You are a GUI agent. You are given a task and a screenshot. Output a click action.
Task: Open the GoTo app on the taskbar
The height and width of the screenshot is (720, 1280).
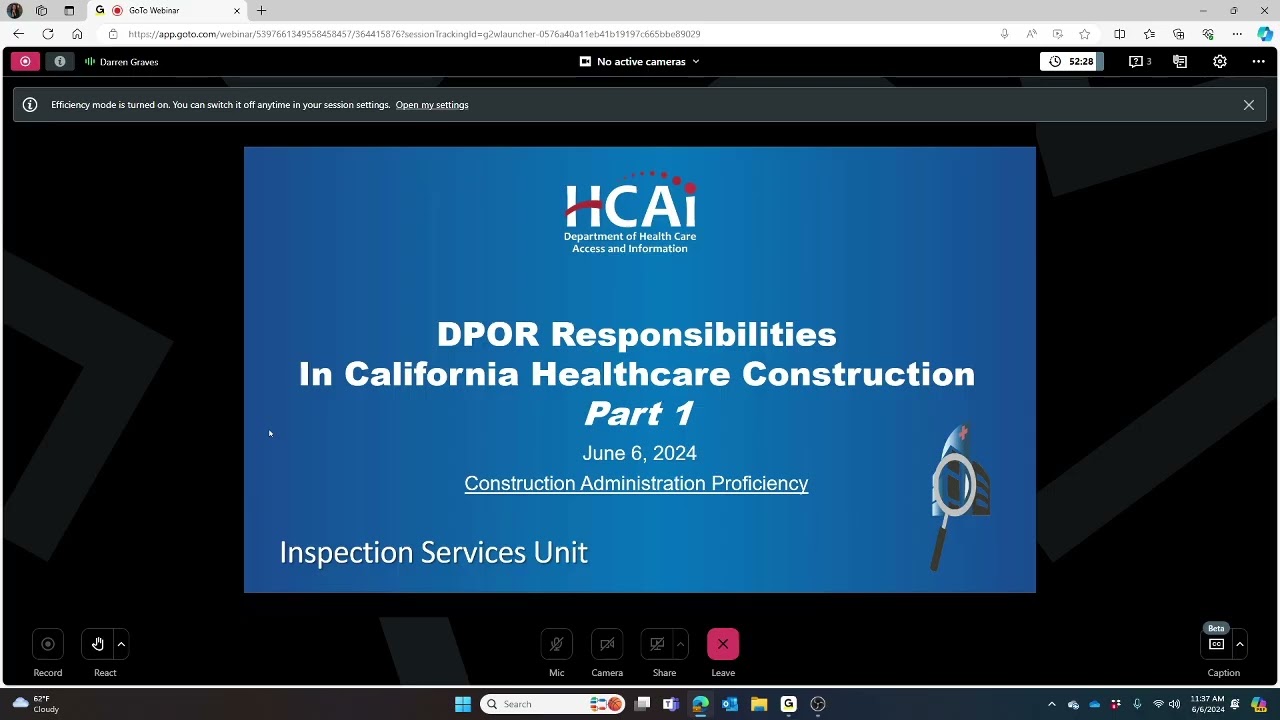click(x=788, y=704)
